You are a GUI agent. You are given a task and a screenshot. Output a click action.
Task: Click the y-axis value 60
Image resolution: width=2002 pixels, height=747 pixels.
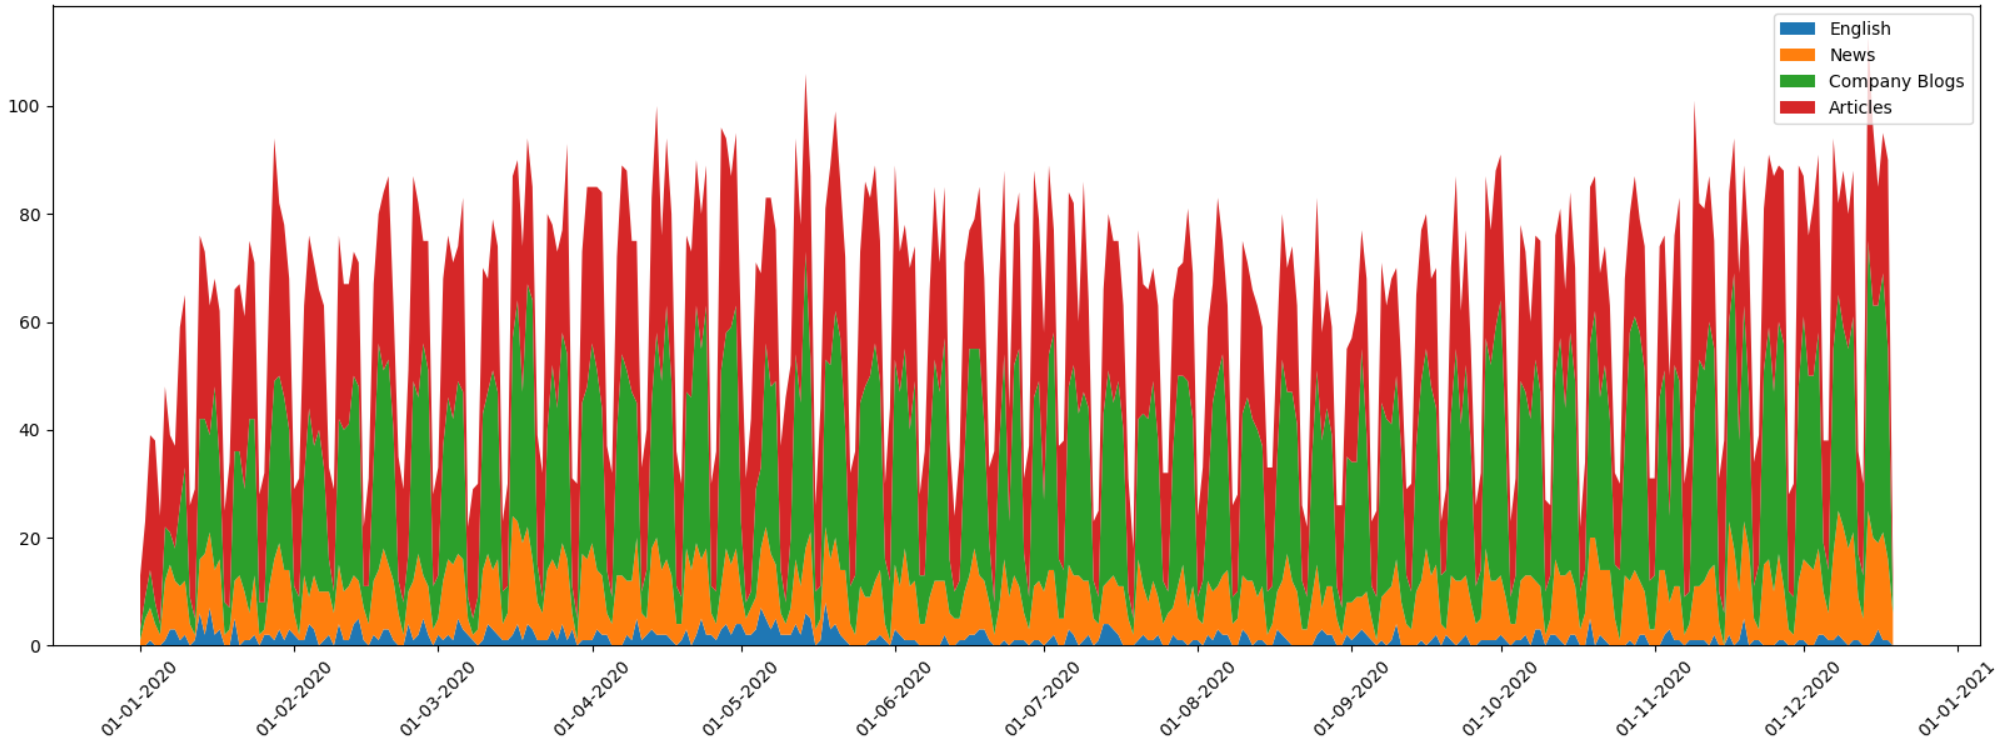coord(30,323)
